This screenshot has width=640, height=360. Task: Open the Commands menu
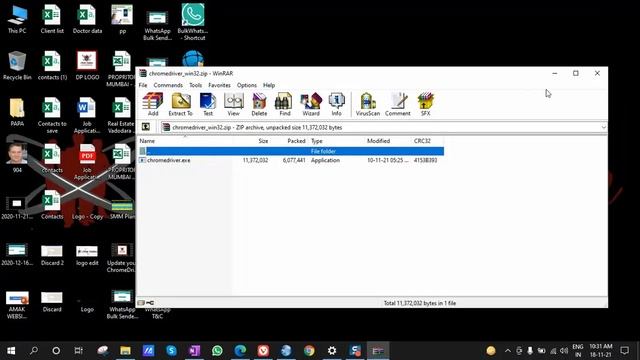[168, 85]
